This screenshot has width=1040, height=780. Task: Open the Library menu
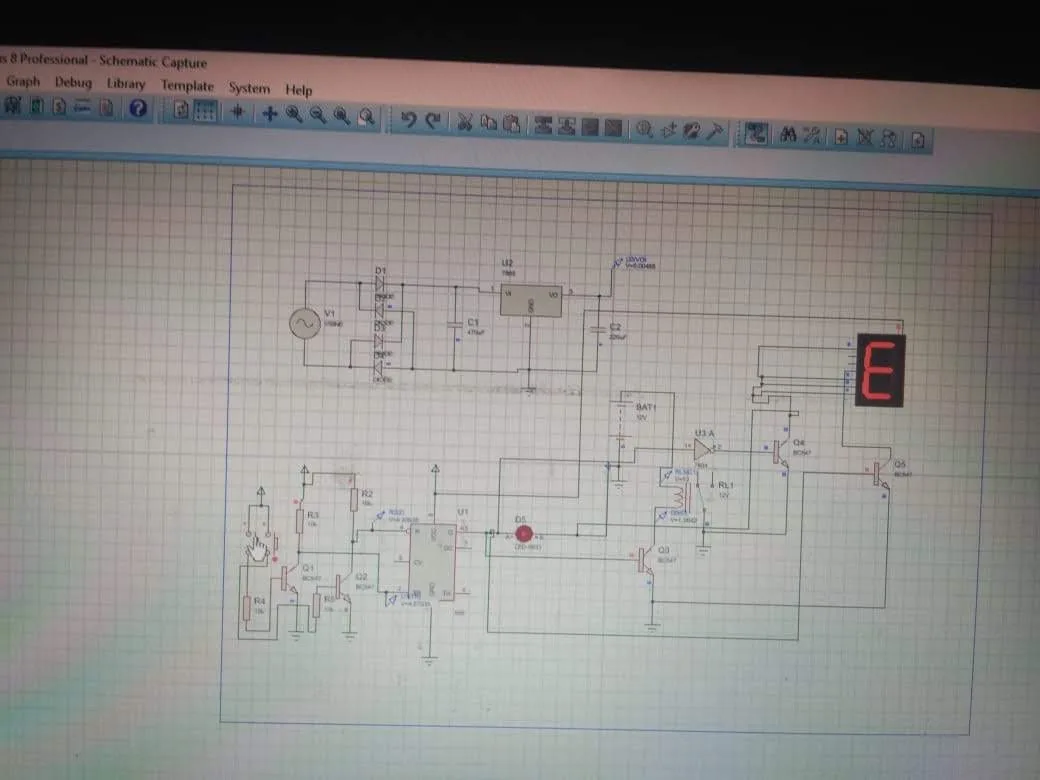pos(126,84)
